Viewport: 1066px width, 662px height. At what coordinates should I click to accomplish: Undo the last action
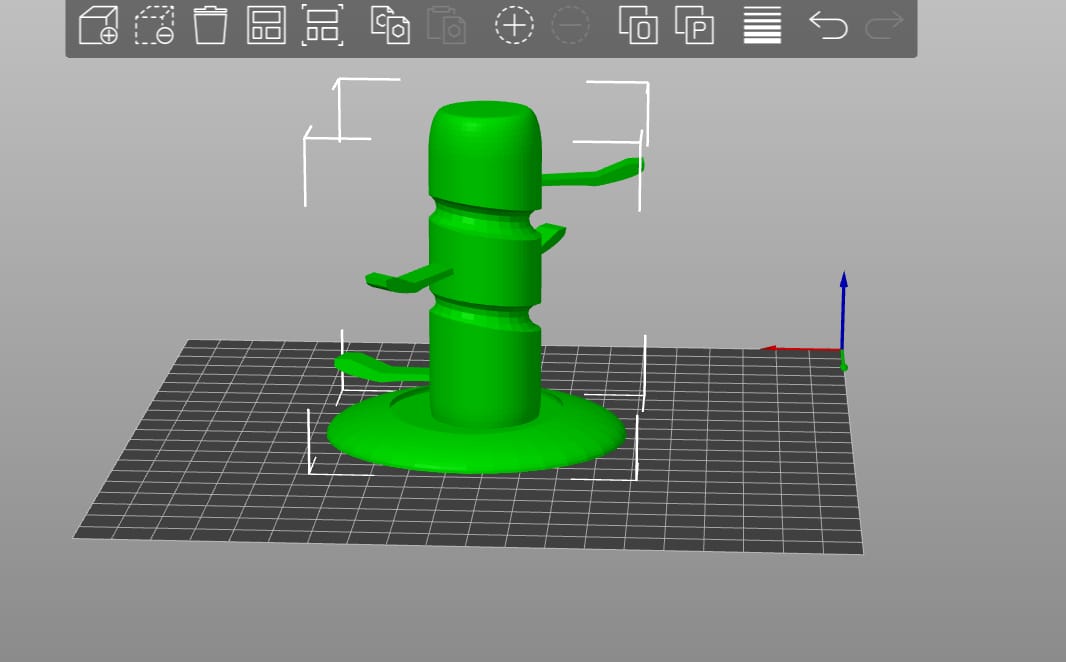(828, 25)
